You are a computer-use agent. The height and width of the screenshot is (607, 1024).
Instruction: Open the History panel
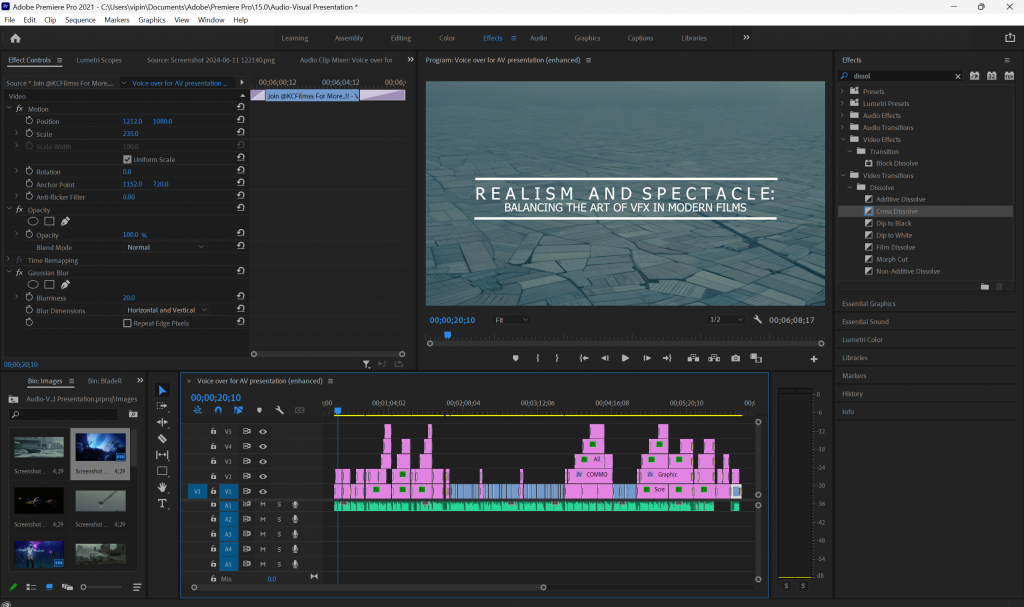pyautogui.click(x=852, y=394)
